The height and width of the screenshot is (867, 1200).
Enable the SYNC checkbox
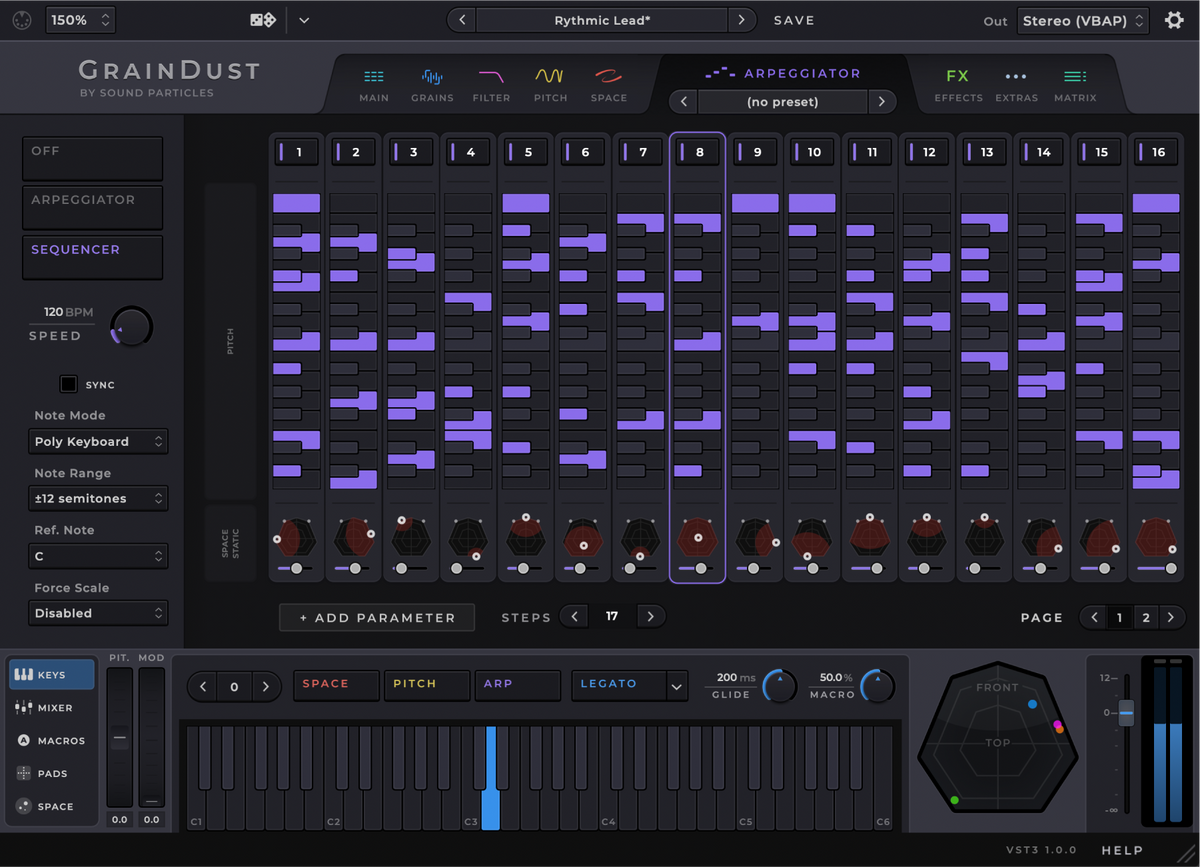[68, 383]
